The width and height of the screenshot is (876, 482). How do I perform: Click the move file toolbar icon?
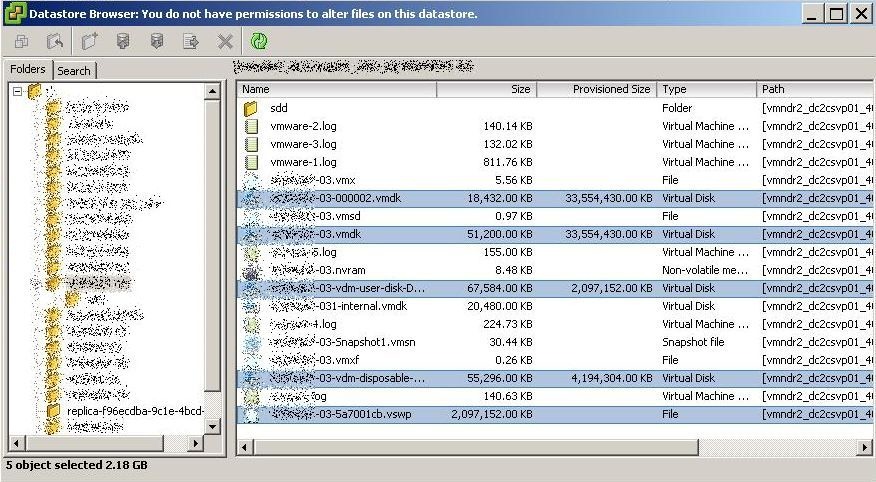191,41
